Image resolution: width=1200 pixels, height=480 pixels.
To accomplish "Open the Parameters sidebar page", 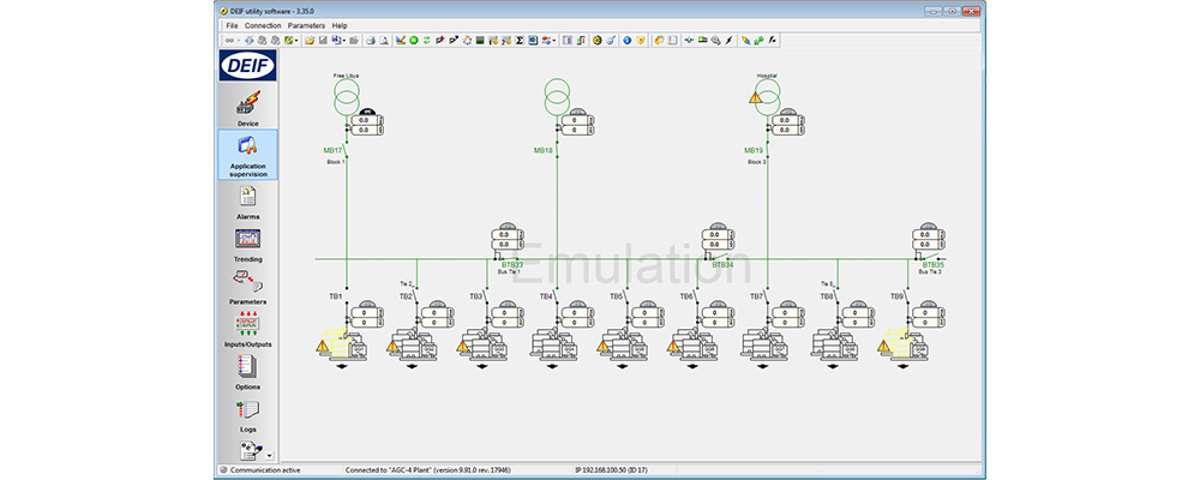I will coord(247,282).
